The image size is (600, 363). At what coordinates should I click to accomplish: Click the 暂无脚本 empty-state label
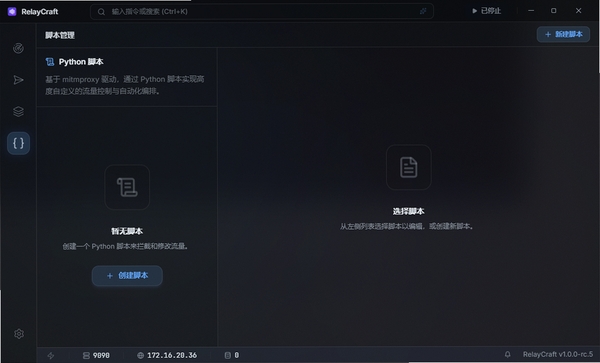click(127, 231)
